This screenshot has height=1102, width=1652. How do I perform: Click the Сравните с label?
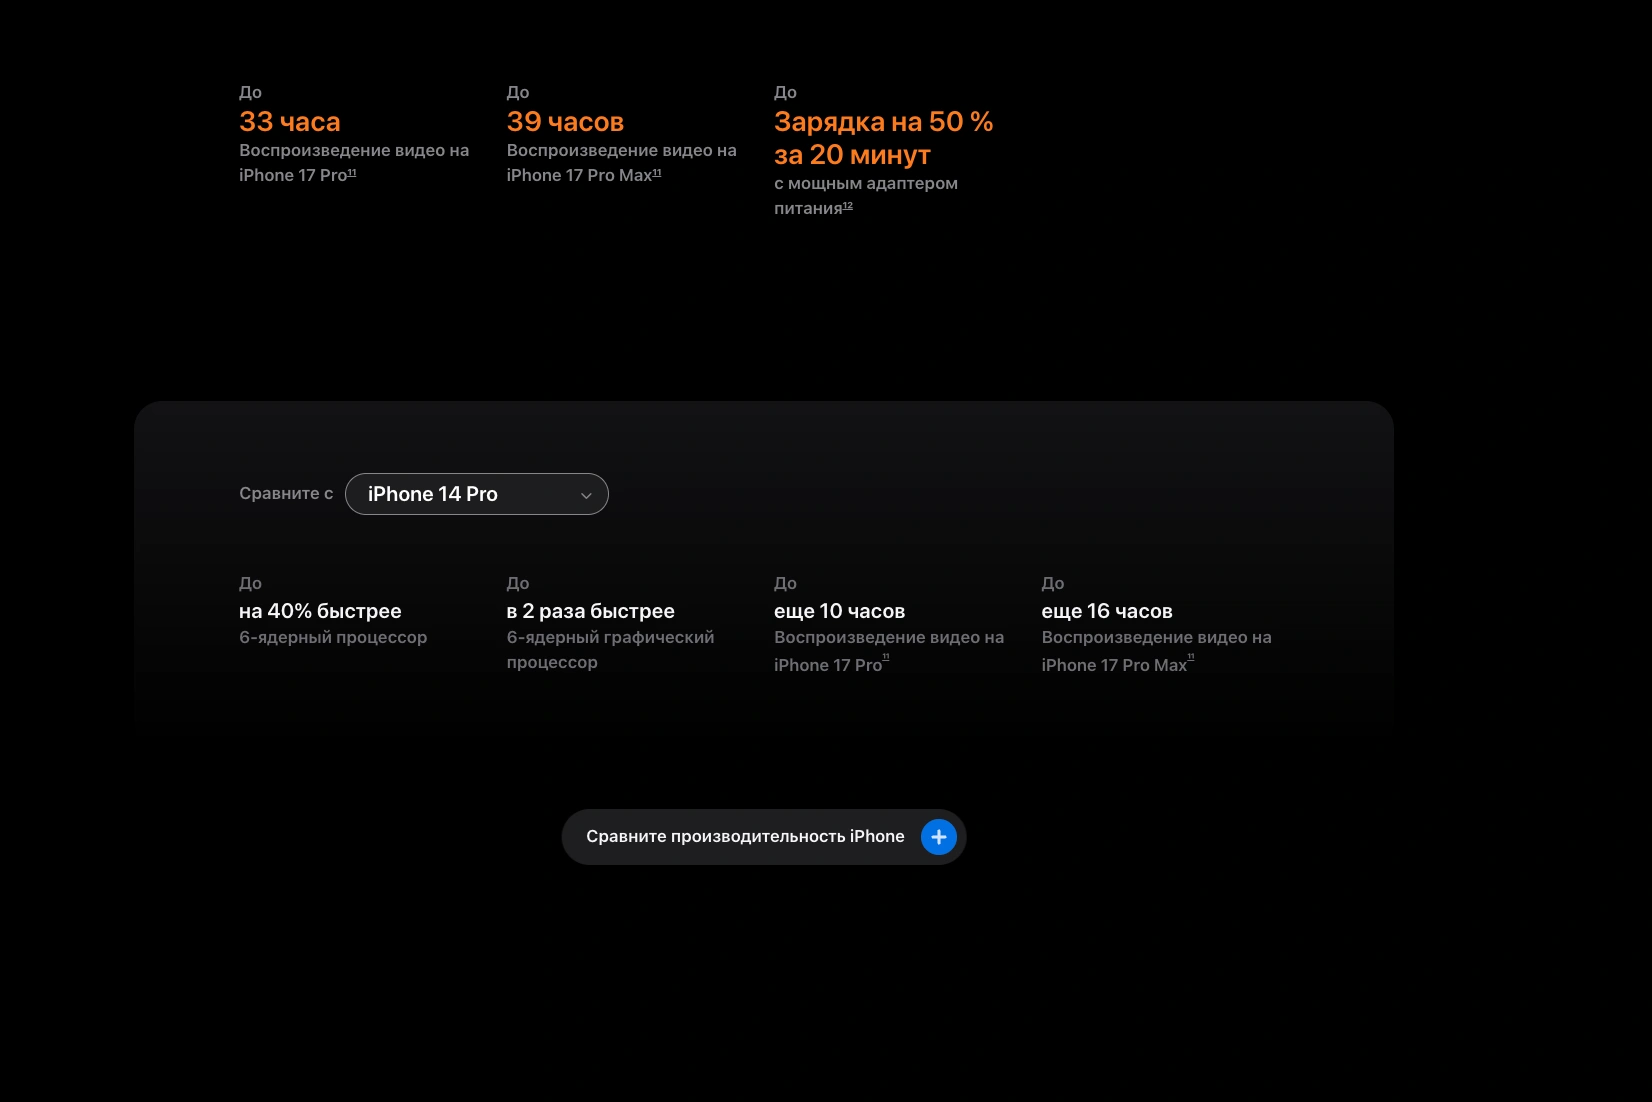pyautogui.click(x=286, y=494)
